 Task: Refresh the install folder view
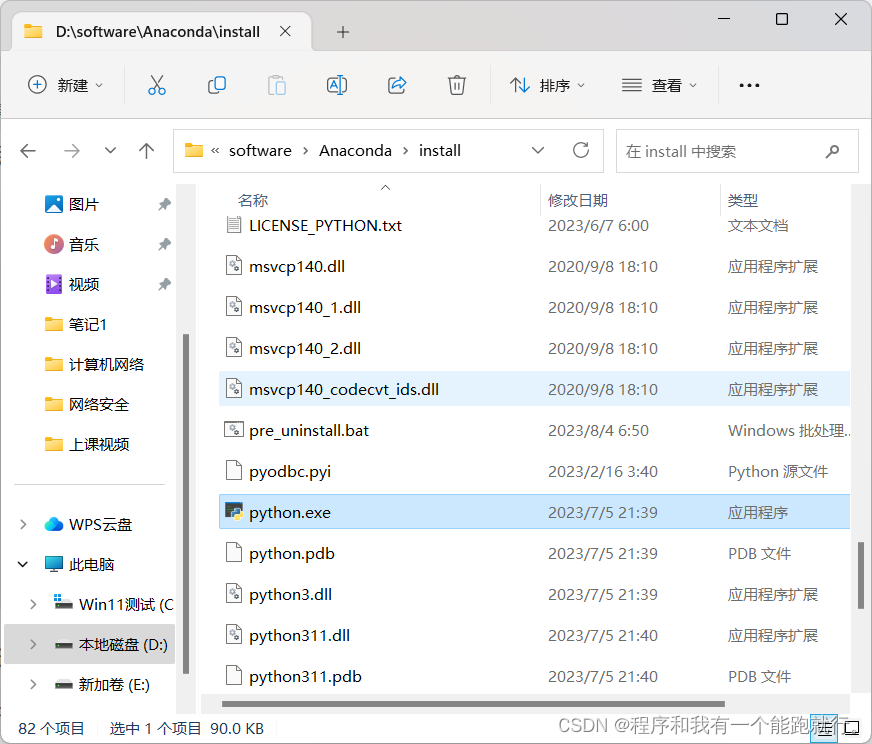coord(581,150)
